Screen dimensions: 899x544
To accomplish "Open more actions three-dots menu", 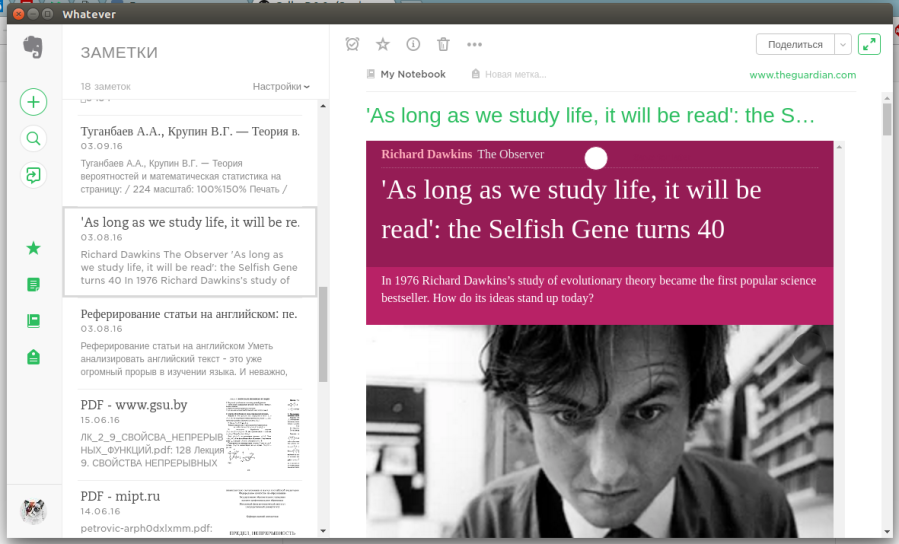I will [x=474, y=44].
